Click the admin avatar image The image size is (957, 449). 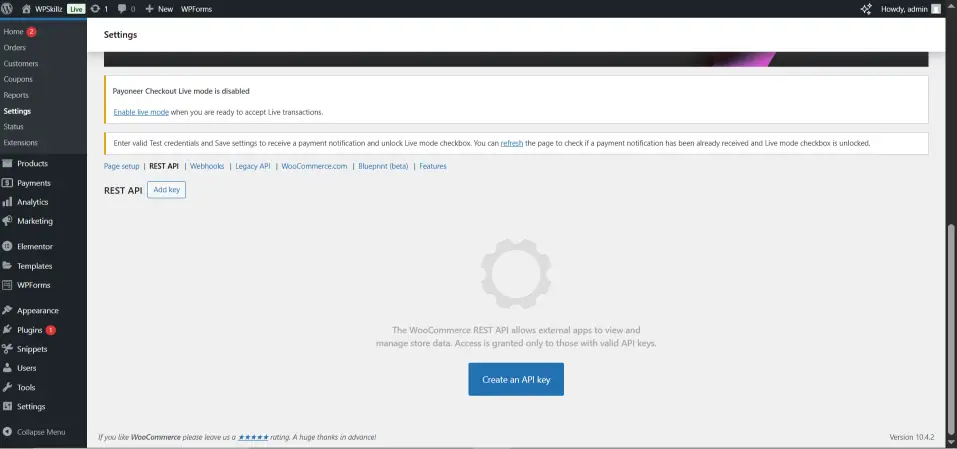coord(936,9)
